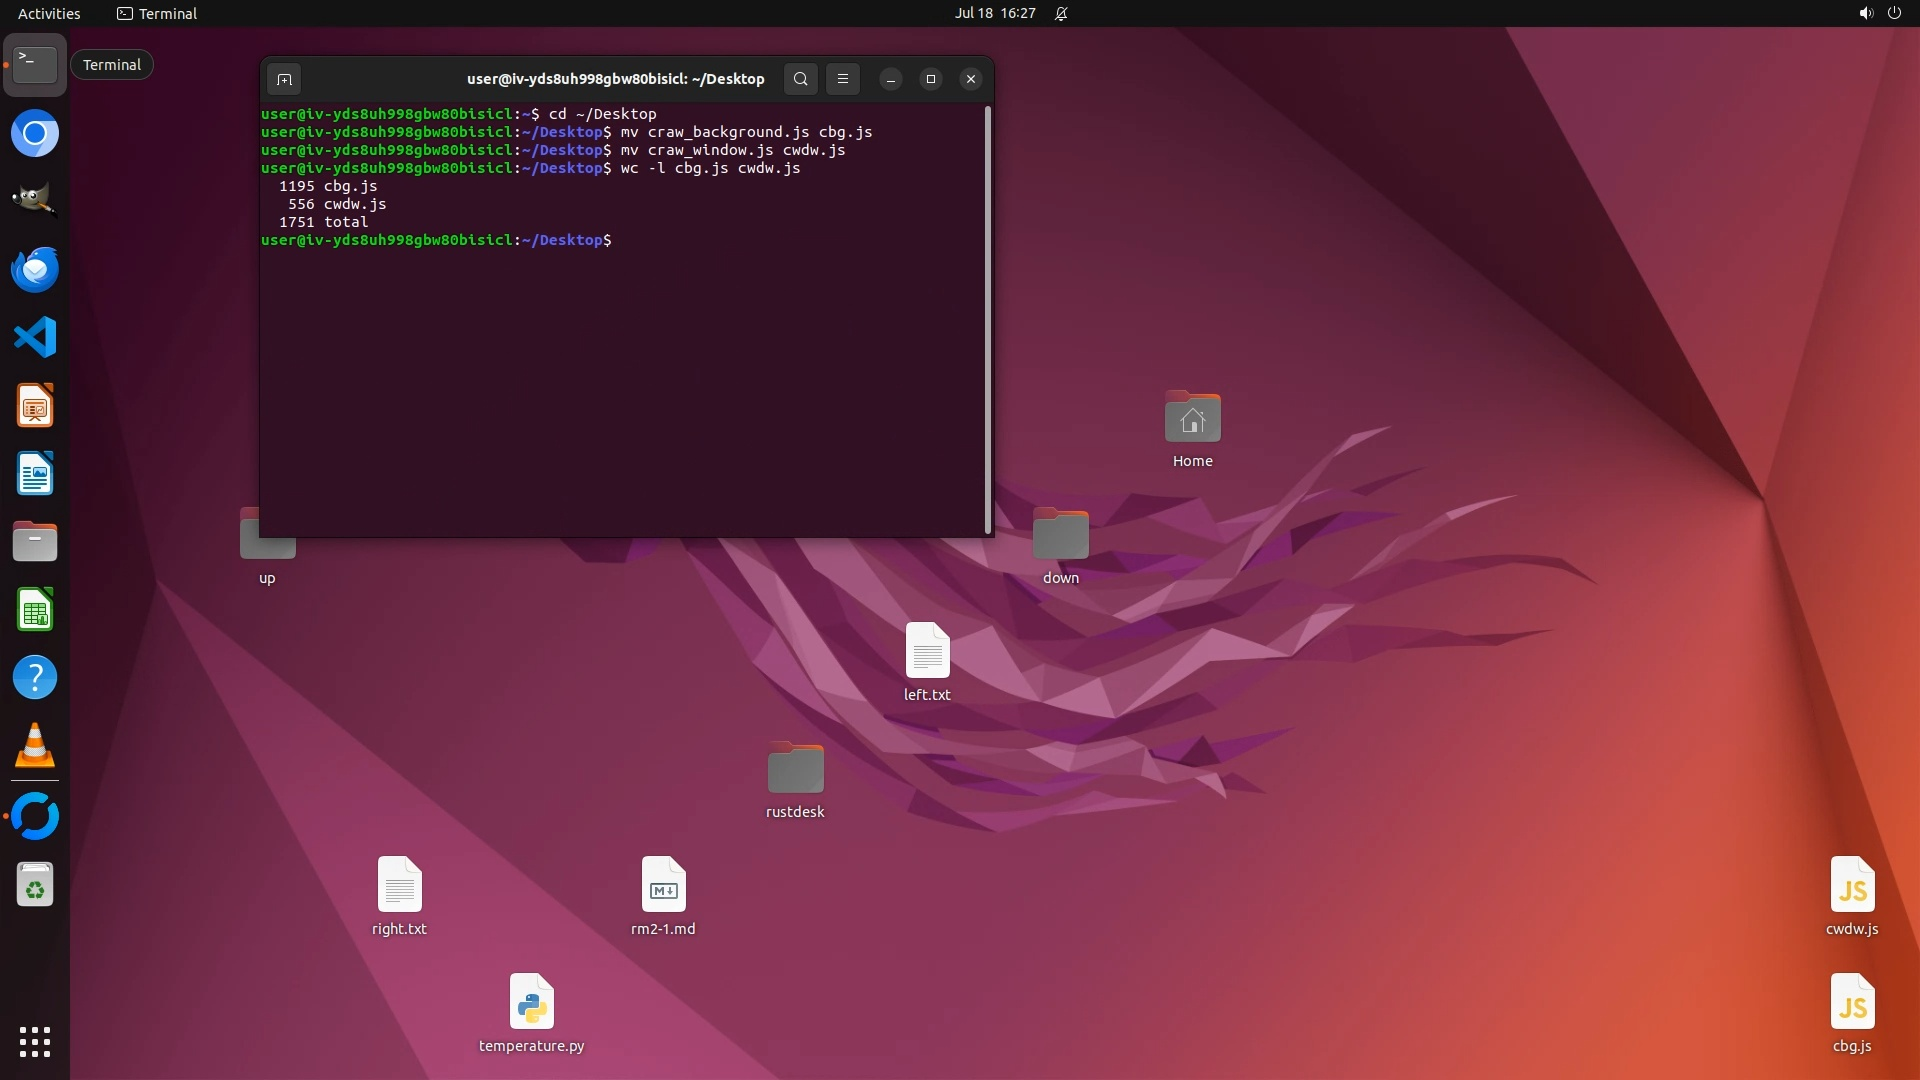Launch VLC media player from dock
The width and height of the screenshot is (1920, 1080).
[35, 746]
